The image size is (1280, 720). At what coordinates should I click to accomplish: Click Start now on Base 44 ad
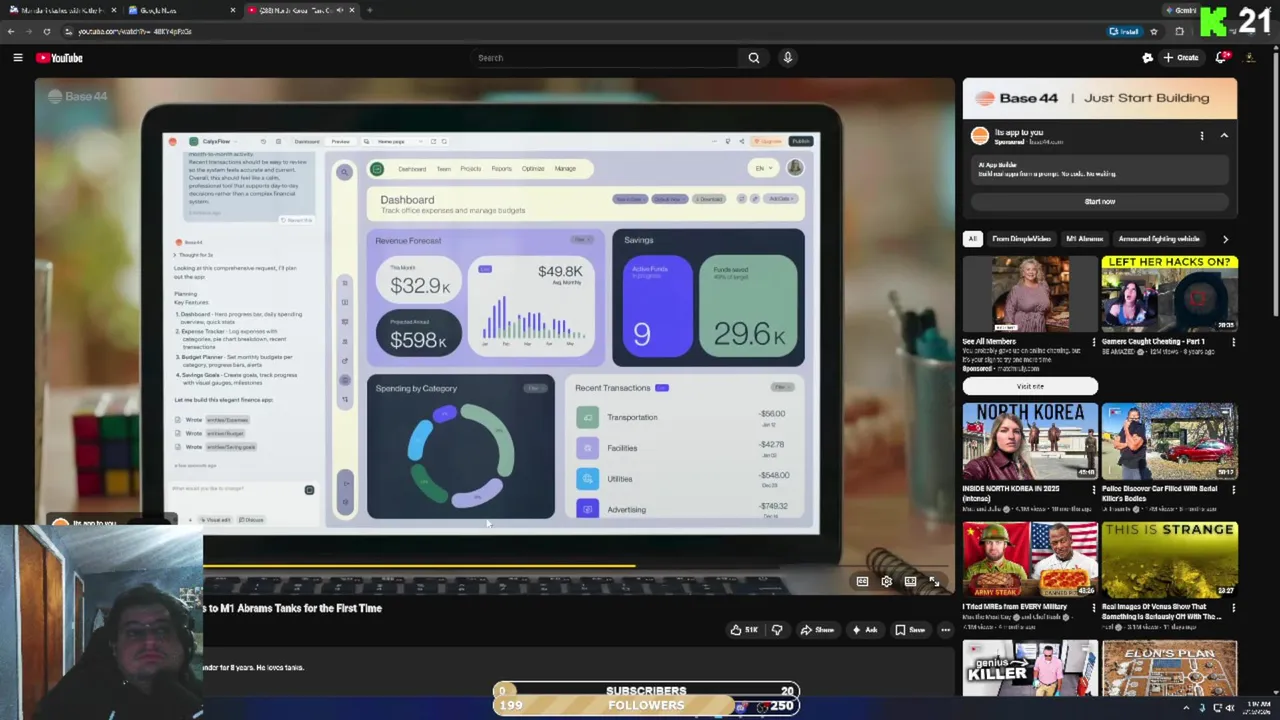pos(1100,202)
